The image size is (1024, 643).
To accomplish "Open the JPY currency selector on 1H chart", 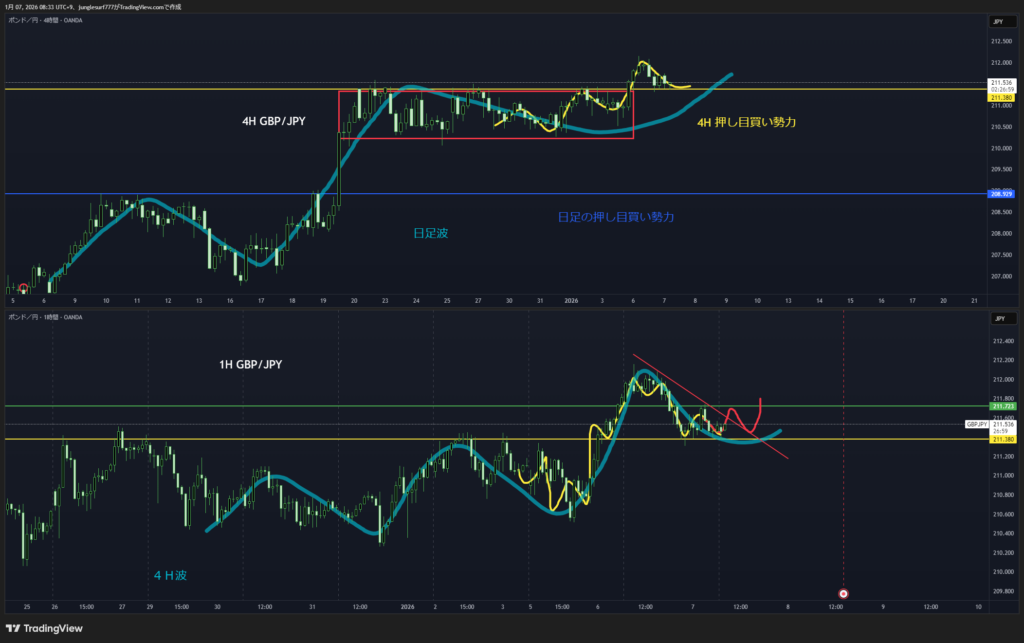I will [997, 319].
